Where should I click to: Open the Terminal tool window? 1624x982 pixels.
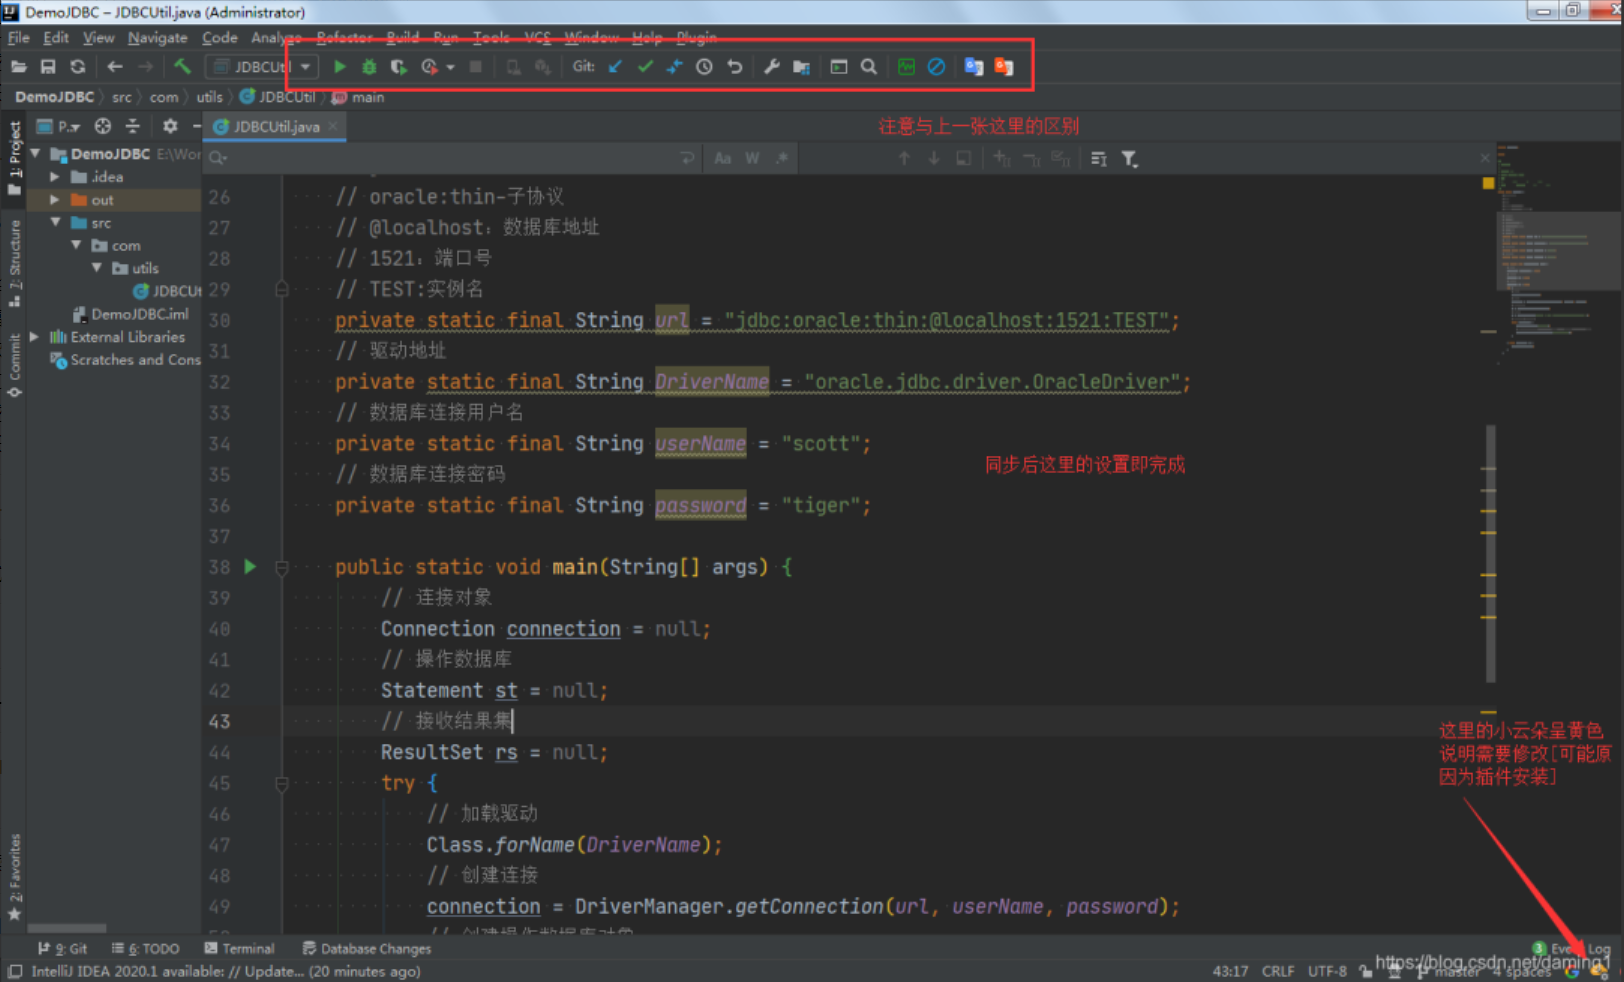(x=239, y=949)
